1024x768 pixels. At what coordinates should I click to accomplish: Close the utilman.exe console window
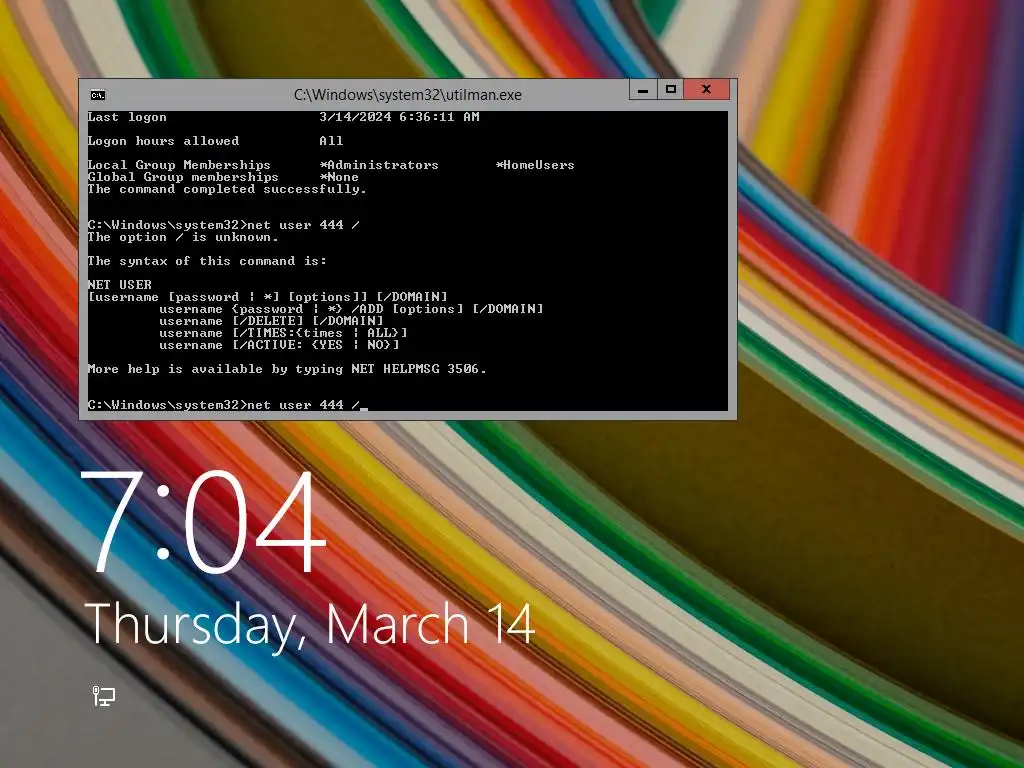[706, 89]
